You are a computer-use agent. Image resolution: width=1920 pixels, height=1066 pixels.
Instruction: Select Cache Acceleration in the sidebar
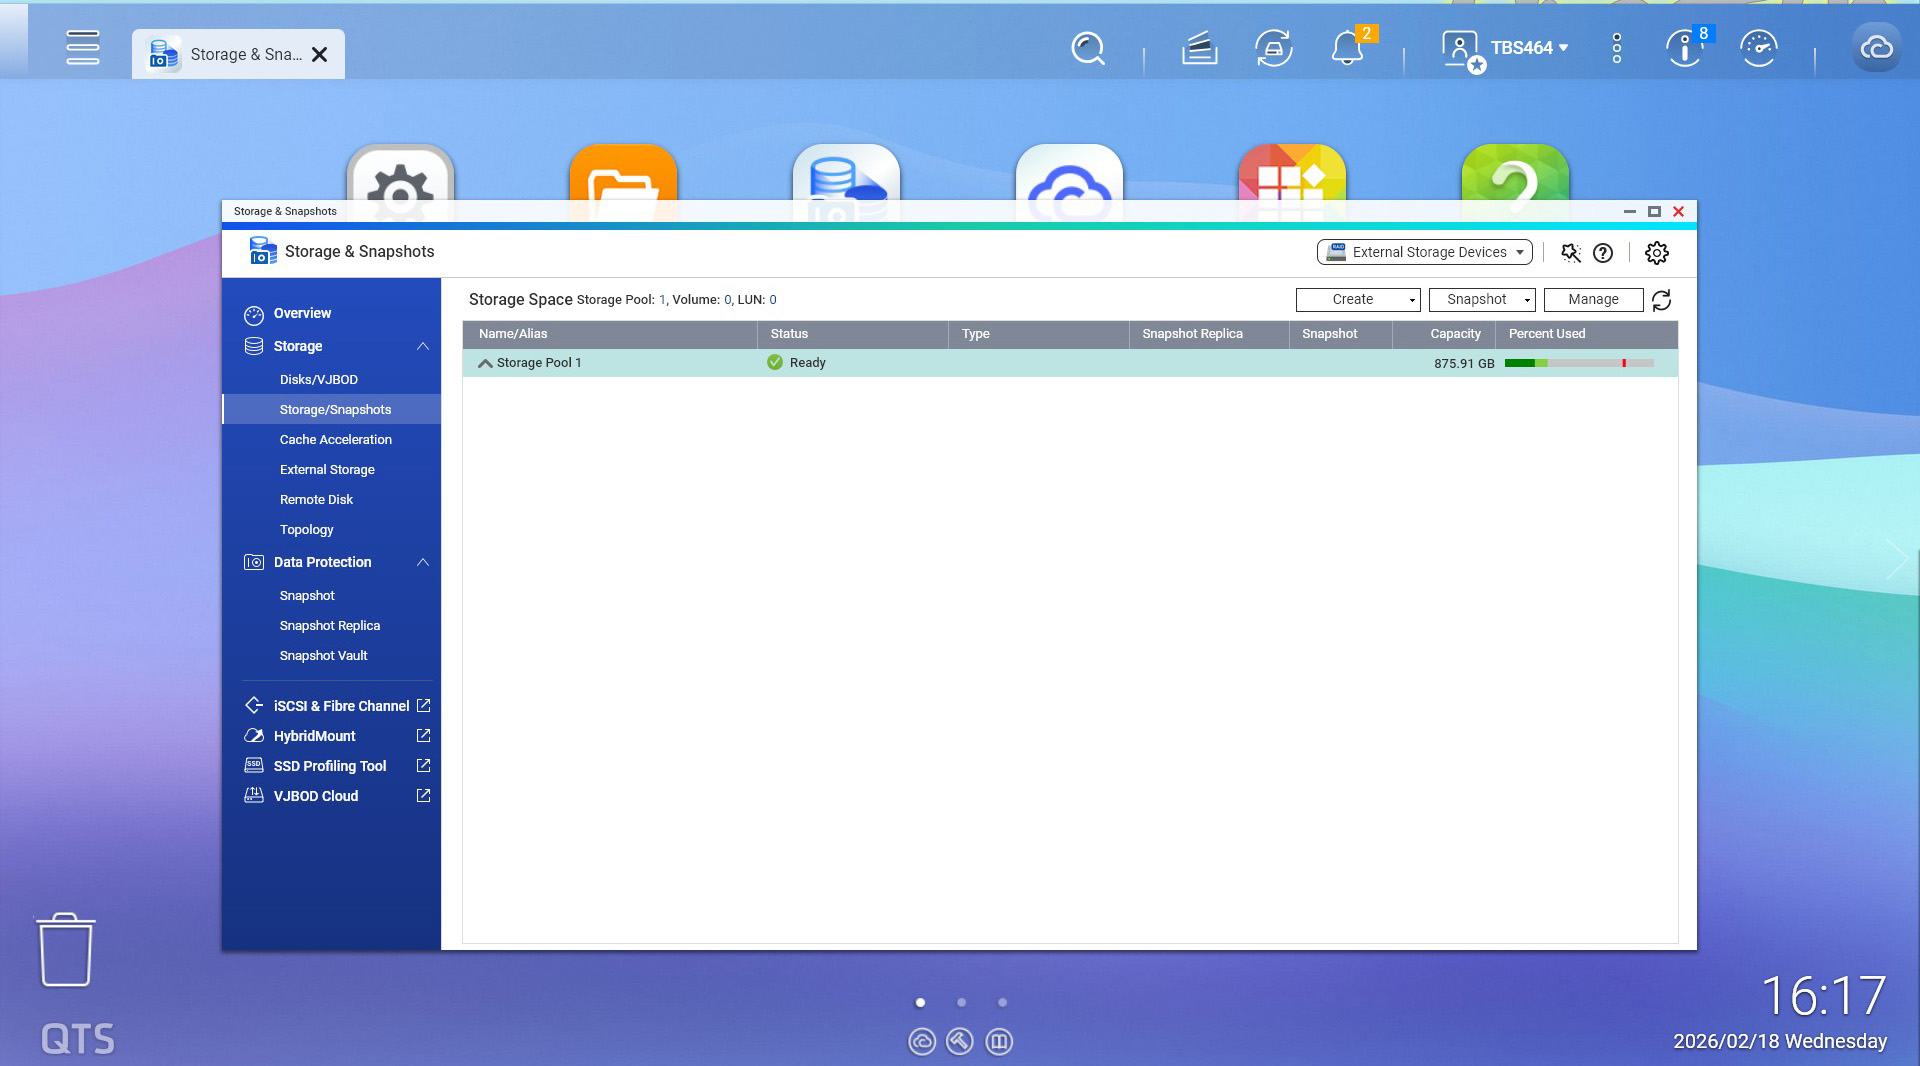[x=335, y=440]
